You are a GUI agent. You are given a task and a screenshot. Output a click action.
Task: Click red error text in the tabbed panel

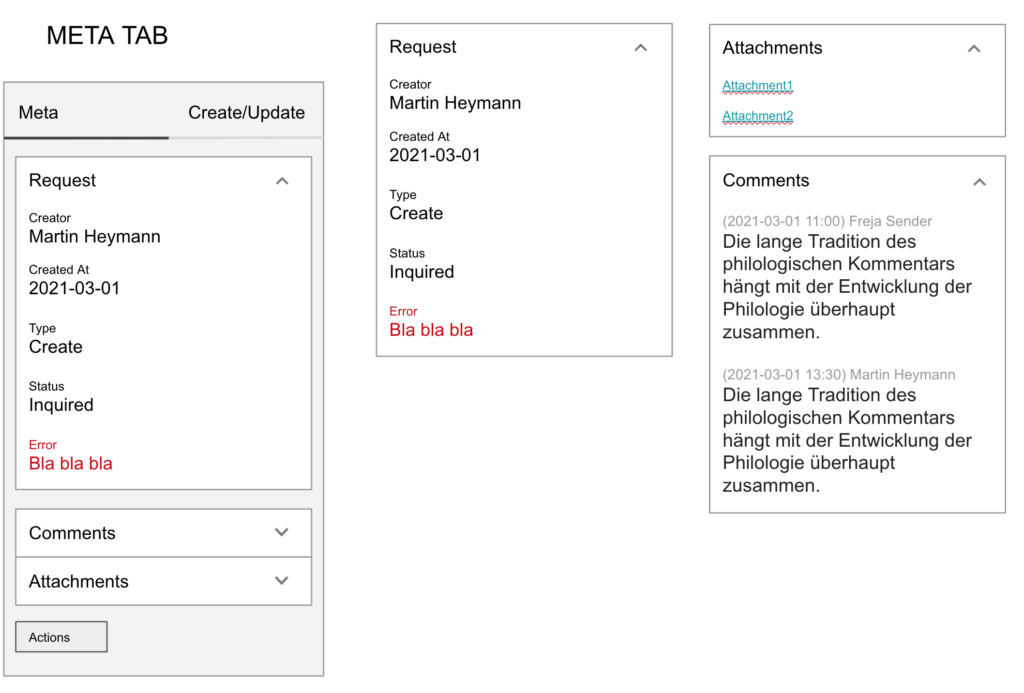[71, 464]
